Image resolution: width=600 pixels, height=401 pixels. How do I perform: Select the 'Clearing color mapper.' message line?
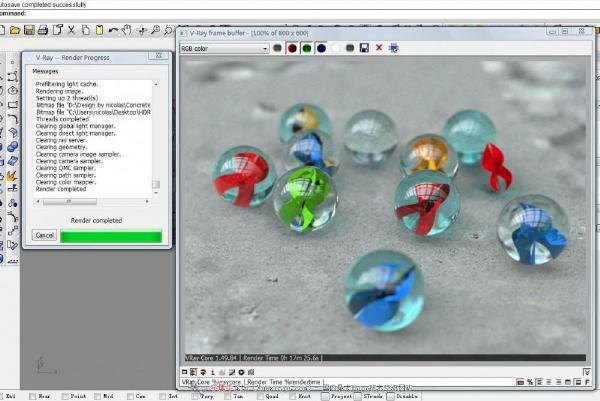(66, 182)
